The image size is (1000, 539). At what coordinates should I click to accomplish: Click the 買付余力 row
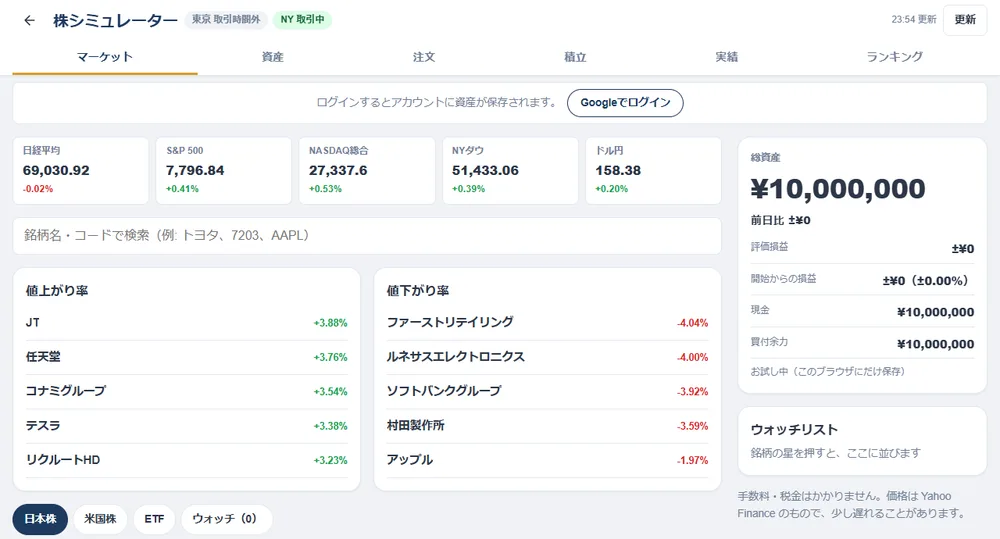862,343
